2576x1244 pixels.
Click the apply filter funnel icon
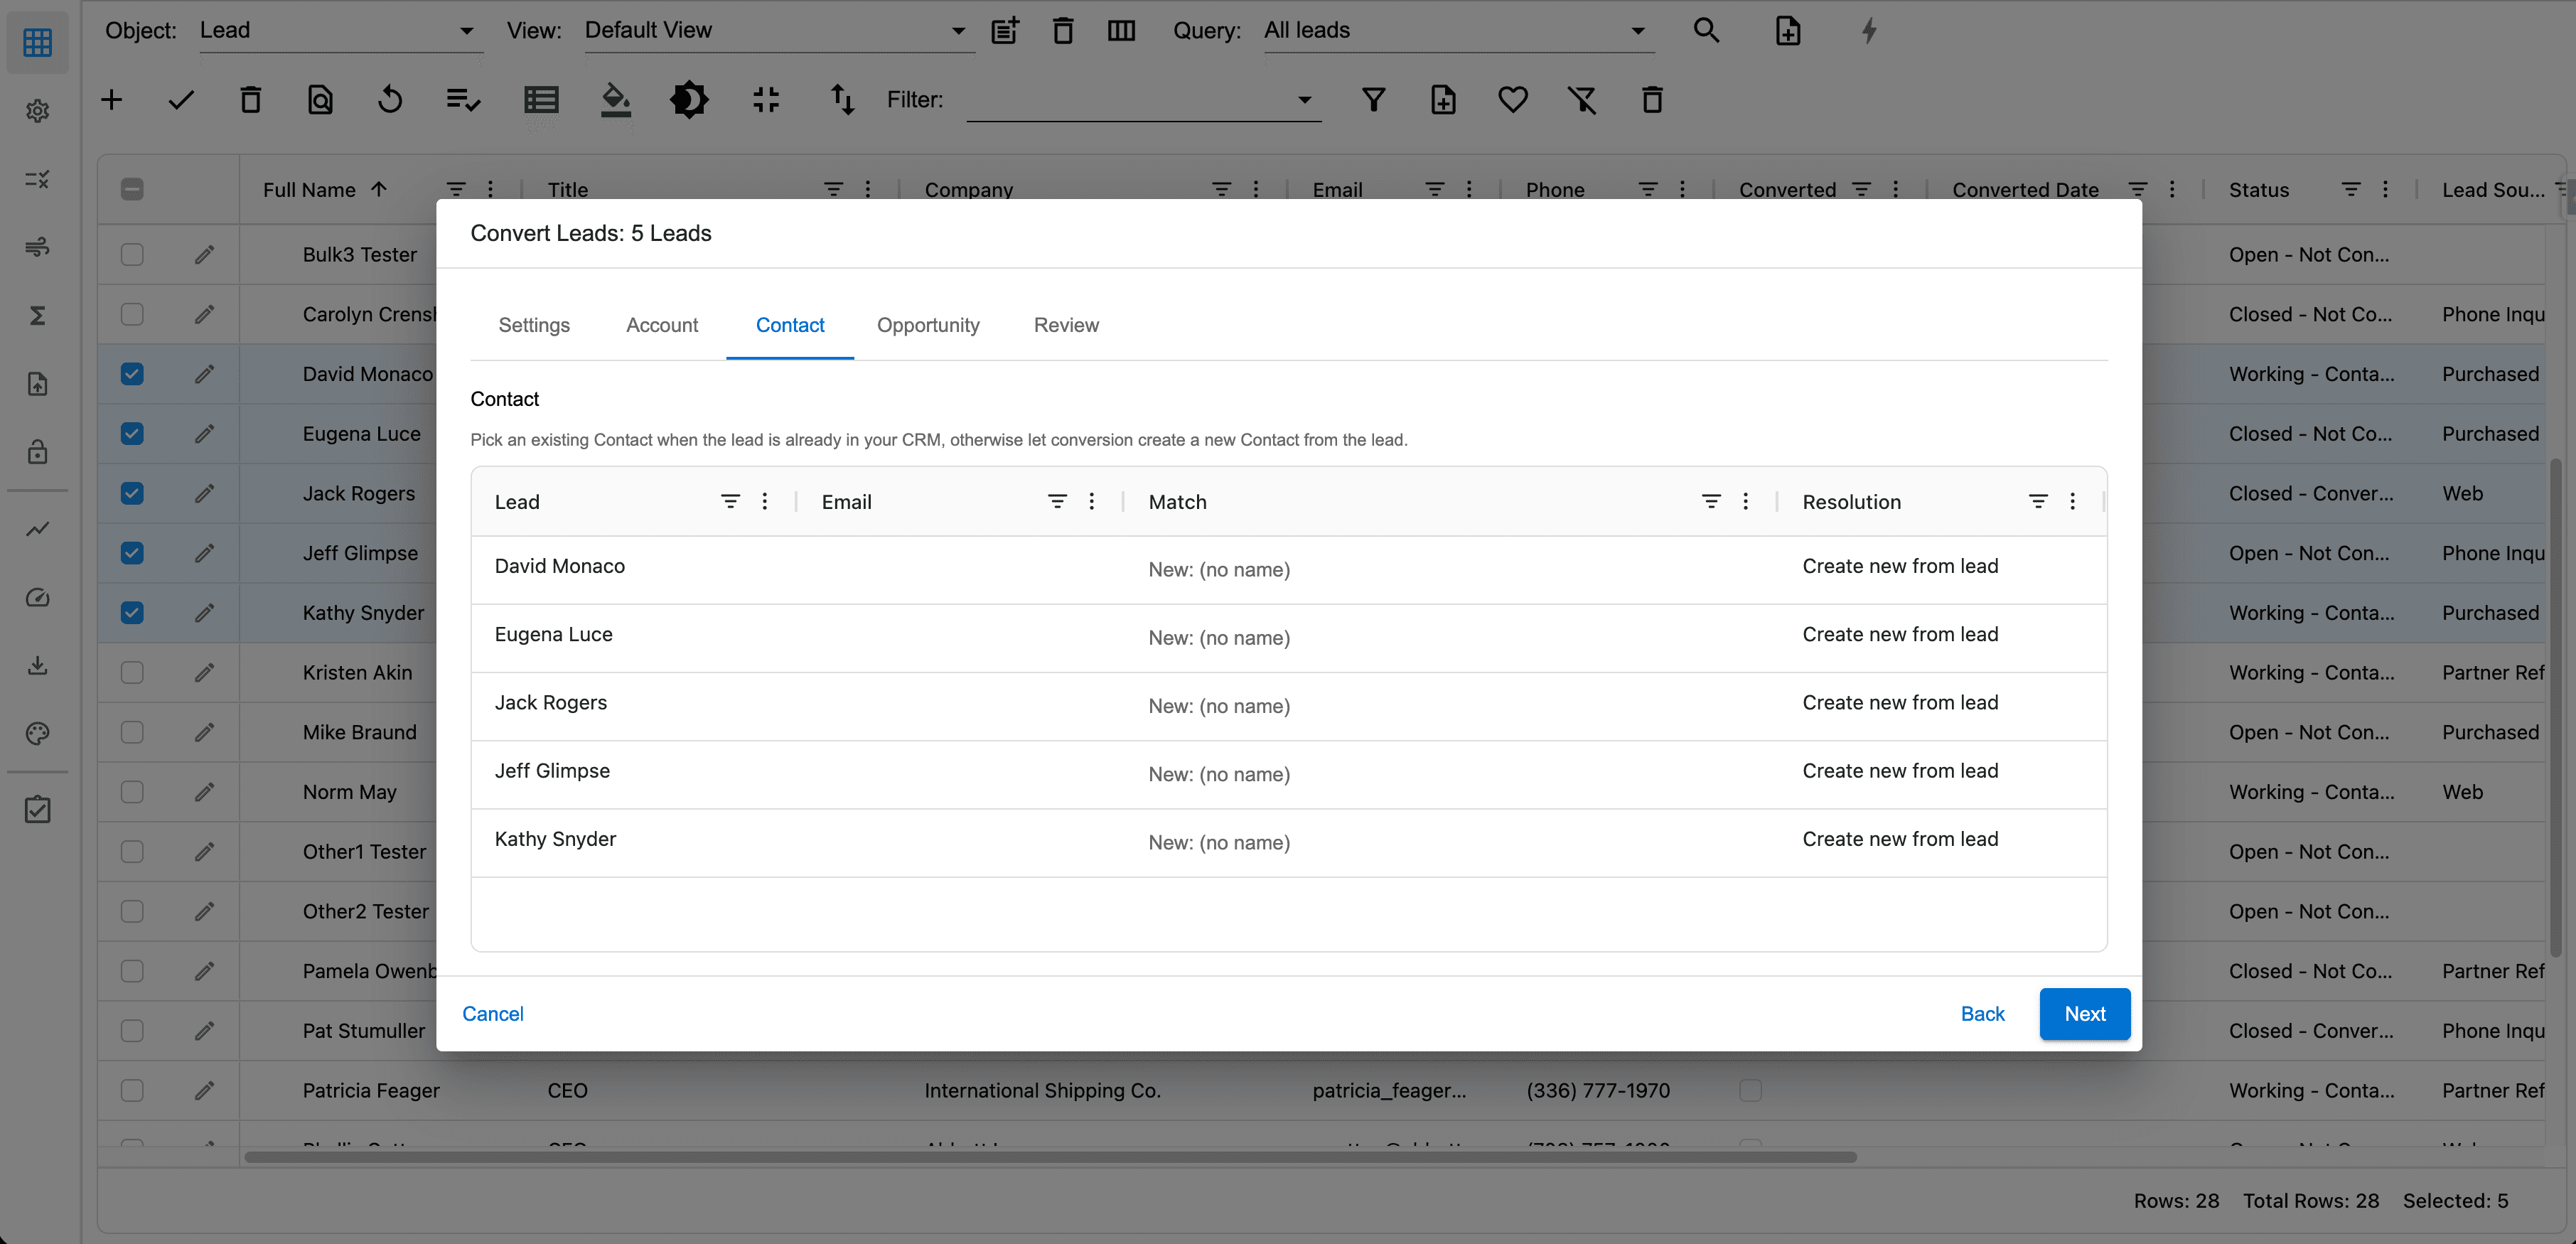1373,100
